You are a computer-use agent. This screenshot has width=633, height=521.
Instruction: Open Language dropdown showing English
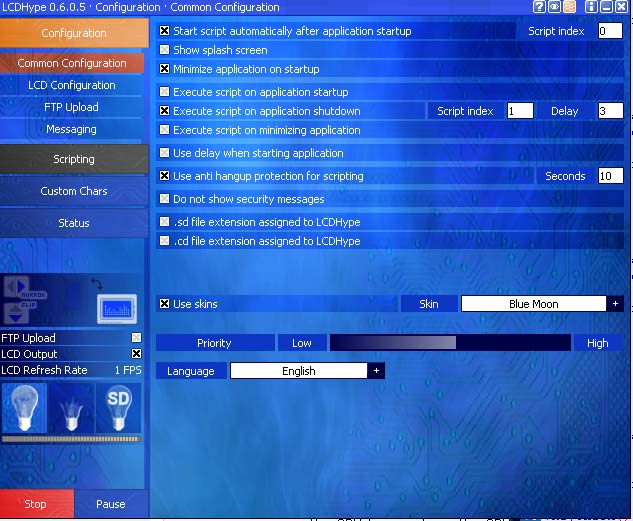pyautogui.click(x=298, y=370)
